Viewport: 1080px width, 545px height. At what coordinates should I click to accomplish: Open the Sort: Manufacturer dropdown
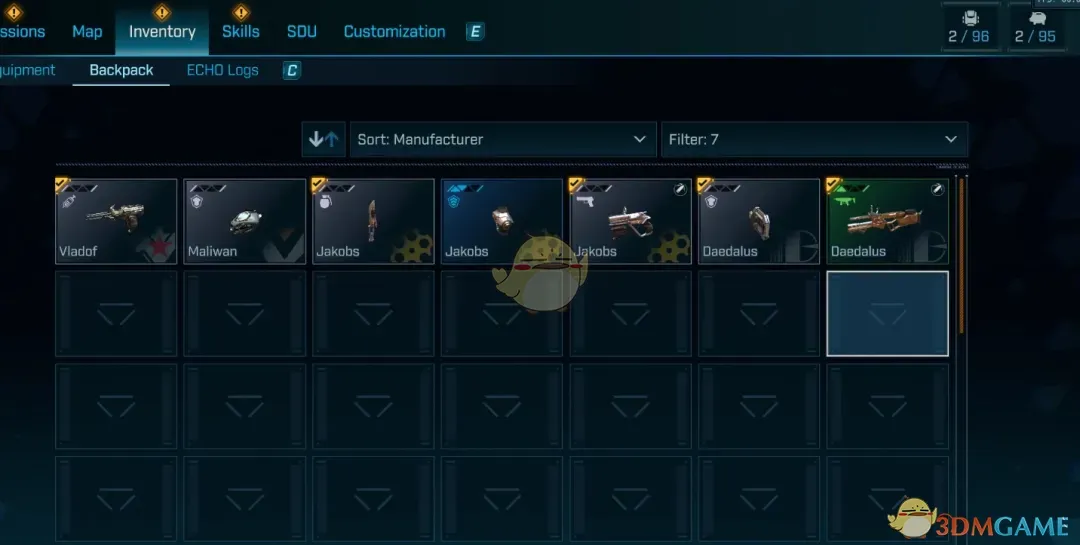[x=503, y=139]
